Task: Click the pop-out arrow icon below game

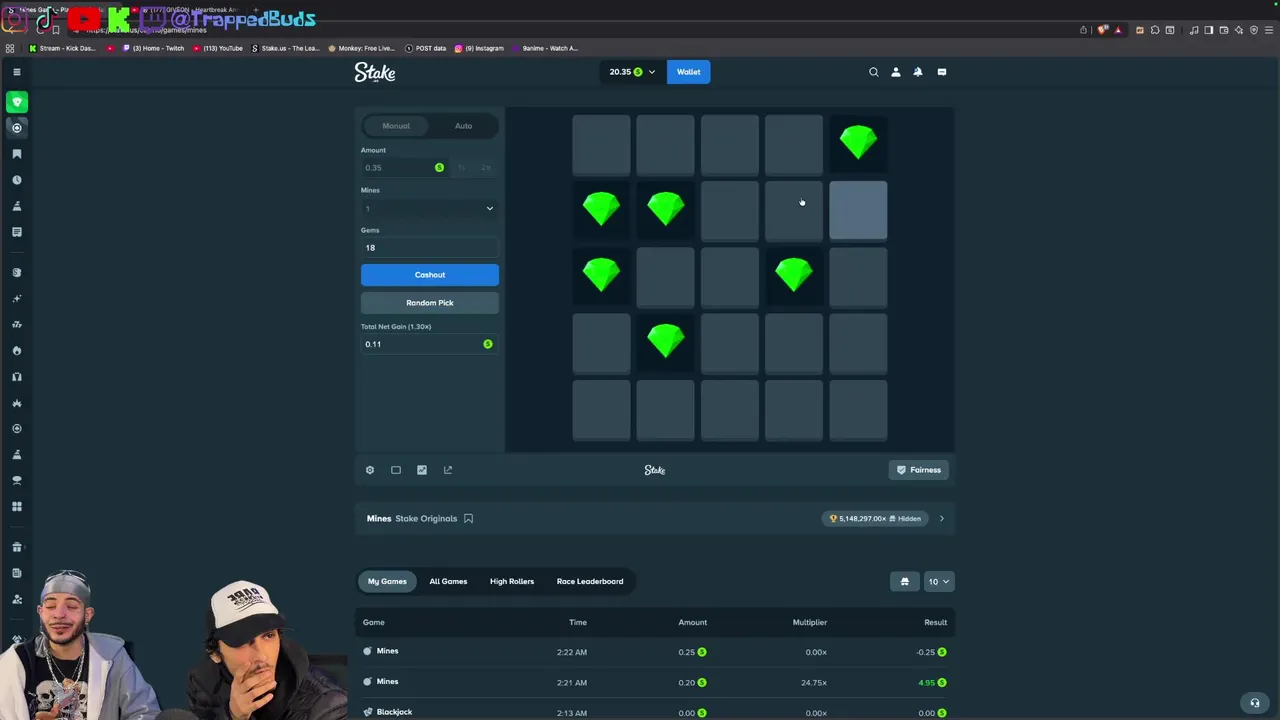Action: click(x=448, y=470)
